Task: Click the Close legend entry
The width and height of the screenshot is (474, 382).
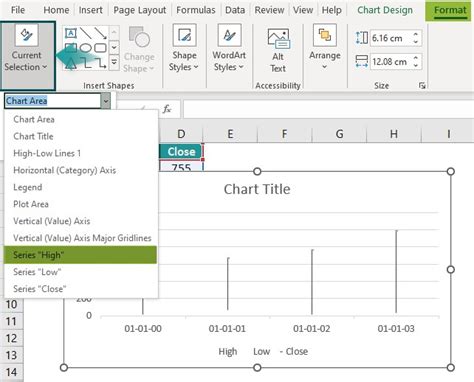Action: [294, 351]
